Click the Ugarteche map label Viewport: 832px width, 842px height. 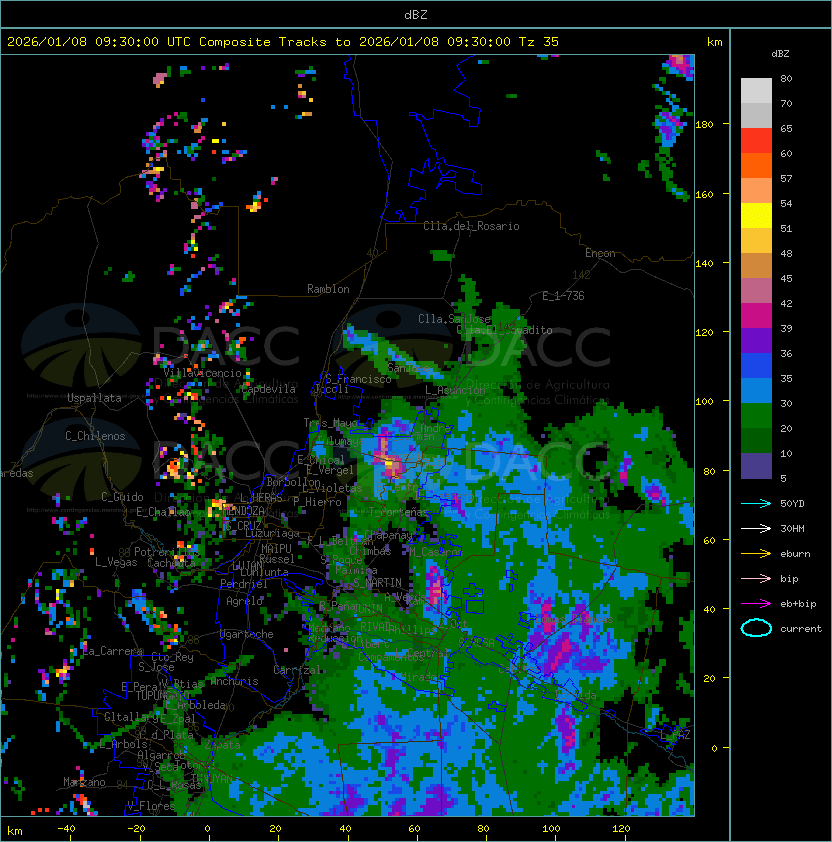coord(247,634)
